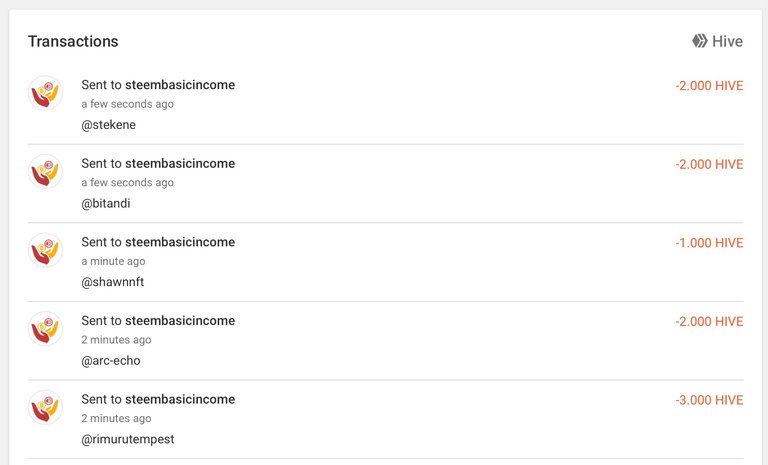Open avatar of the @arc-echo transaction
This screenshot has height=465, width=768.
point(46,329)
